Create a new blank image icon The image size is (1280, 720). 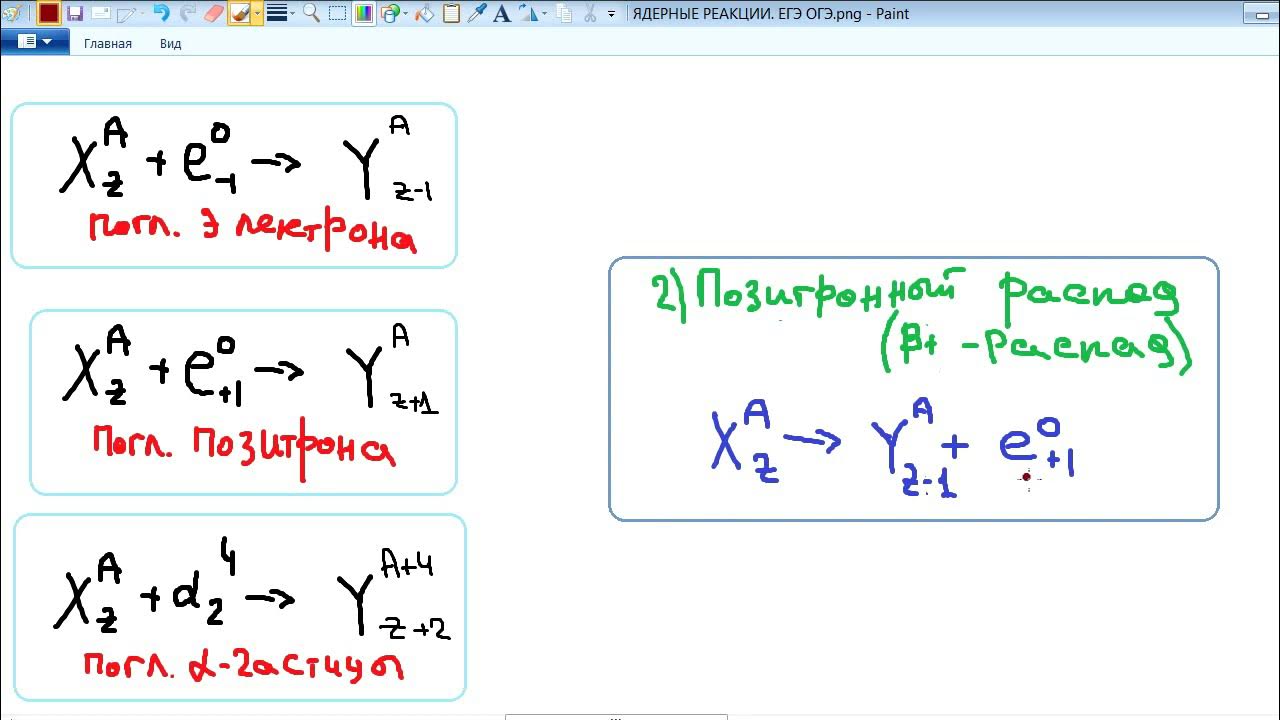click(126, 14)
